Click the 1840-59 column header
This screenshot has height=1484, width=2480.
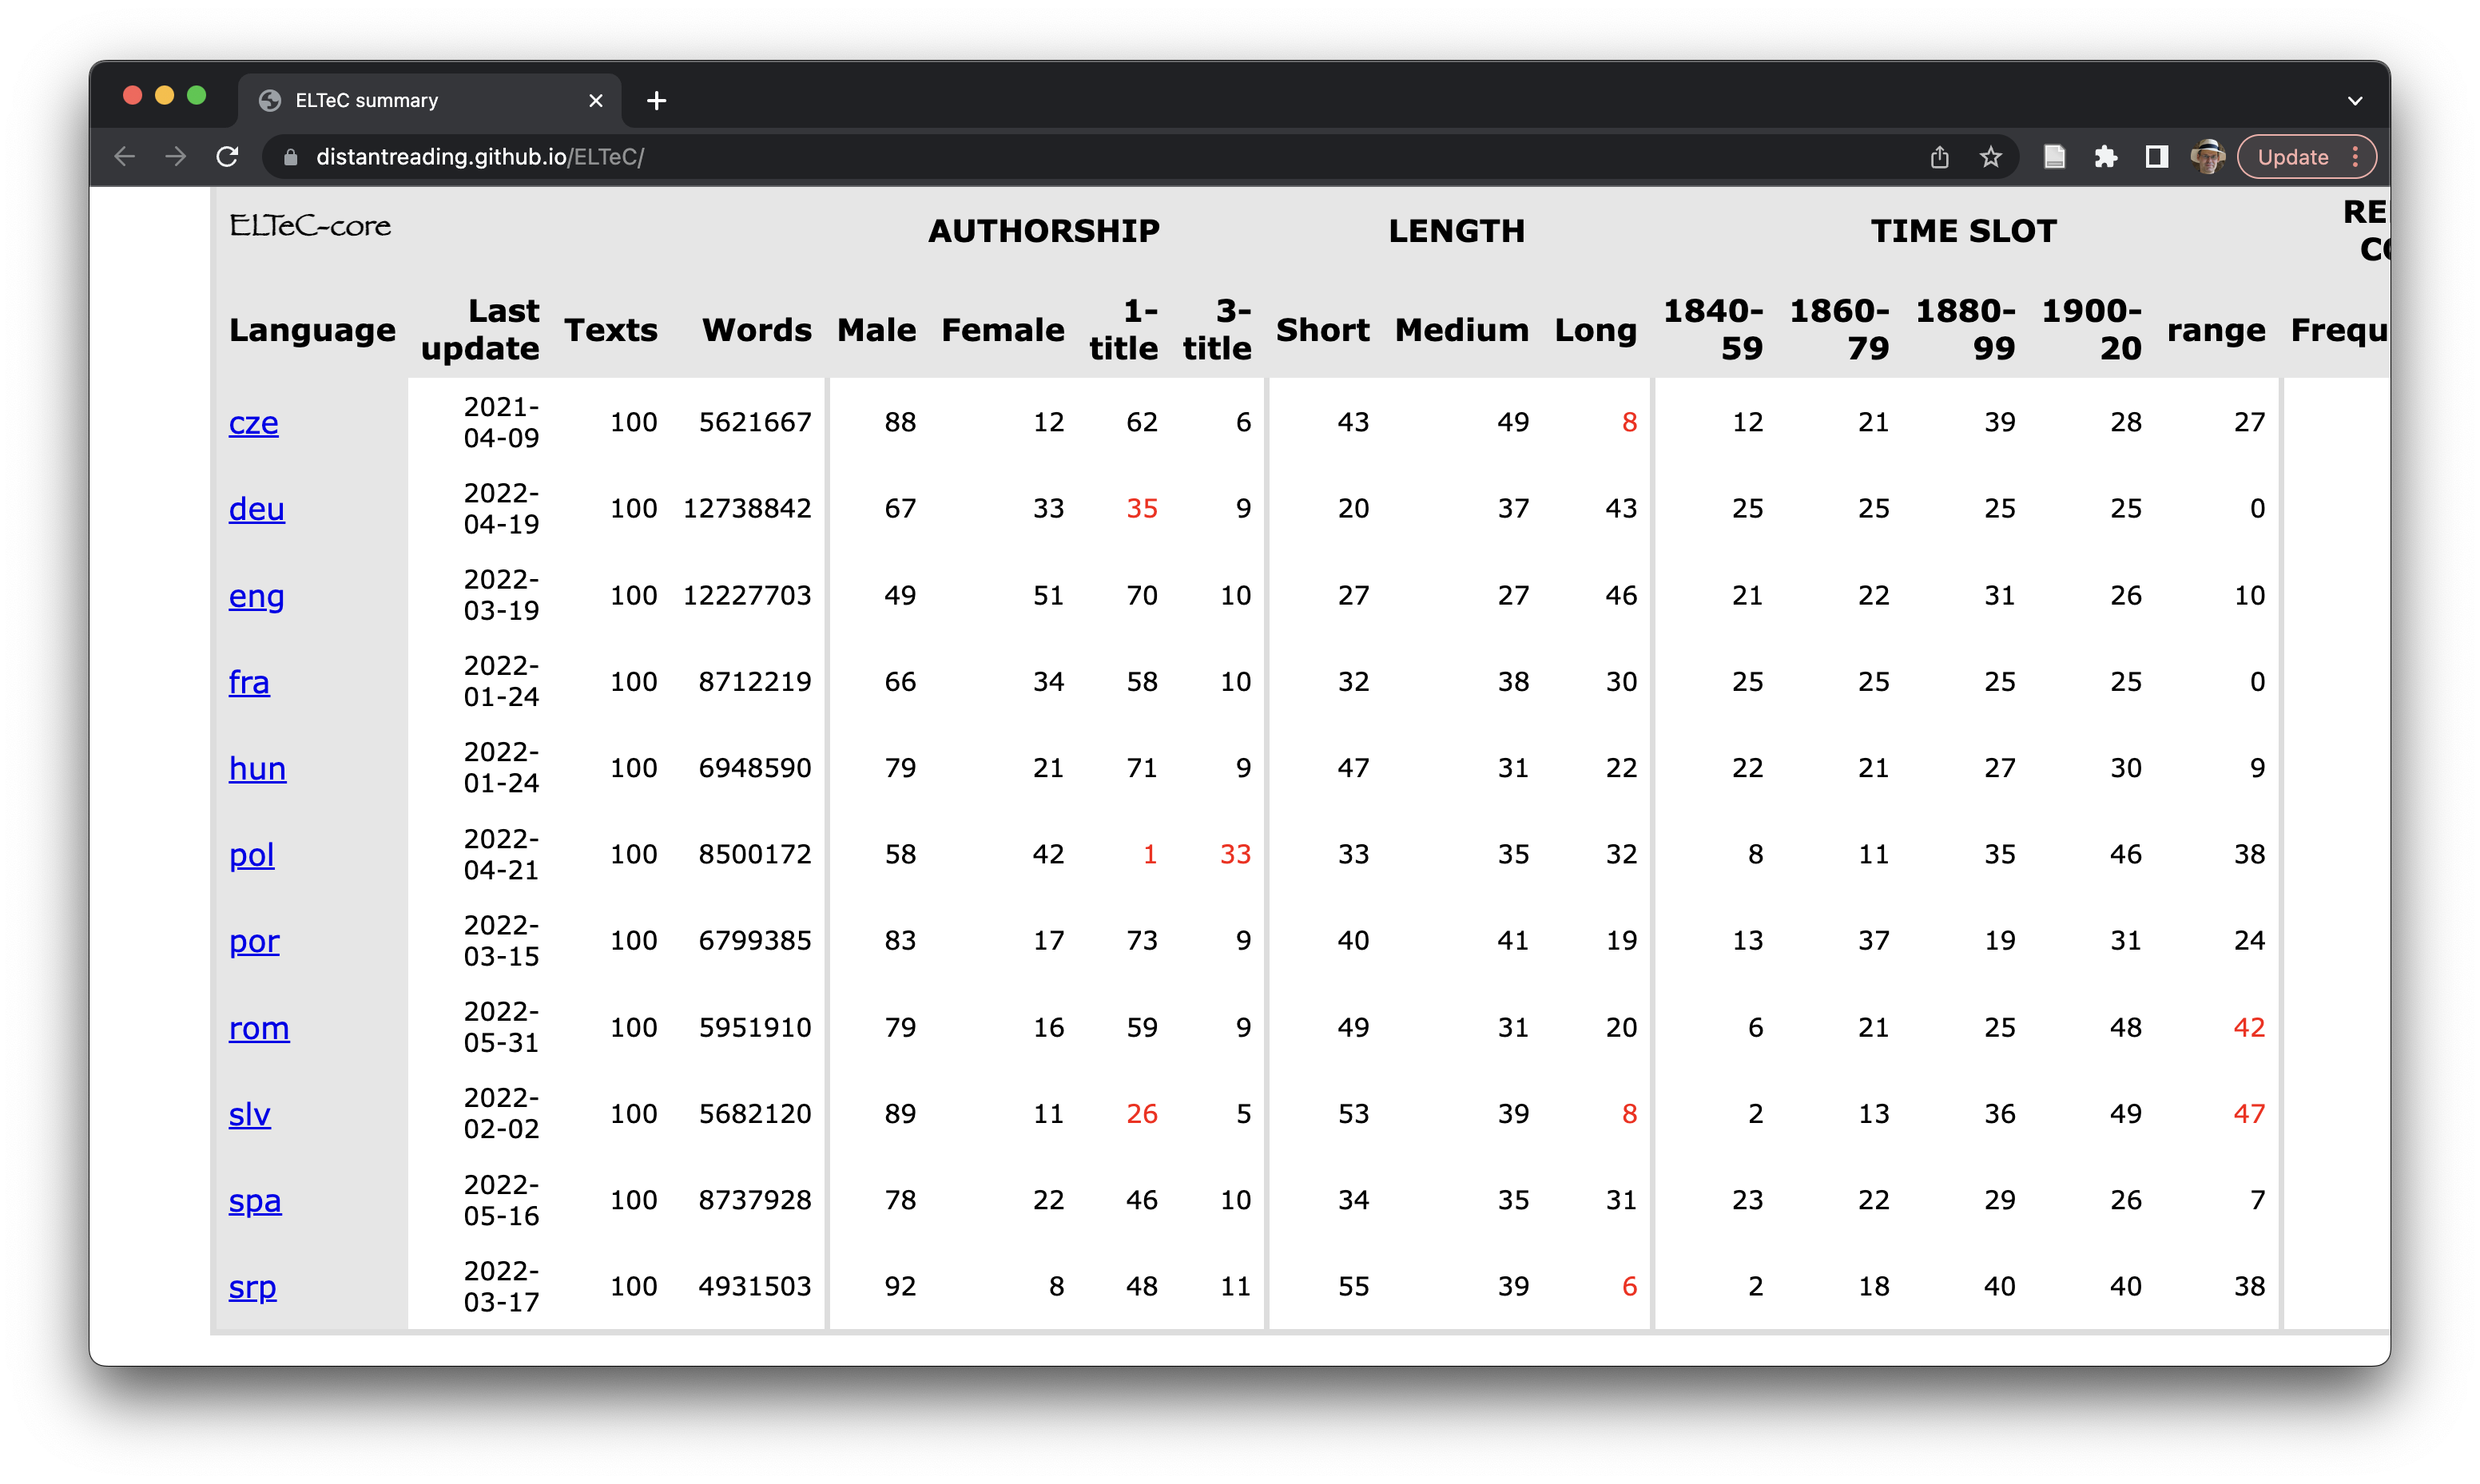[x=1713, y=329]
